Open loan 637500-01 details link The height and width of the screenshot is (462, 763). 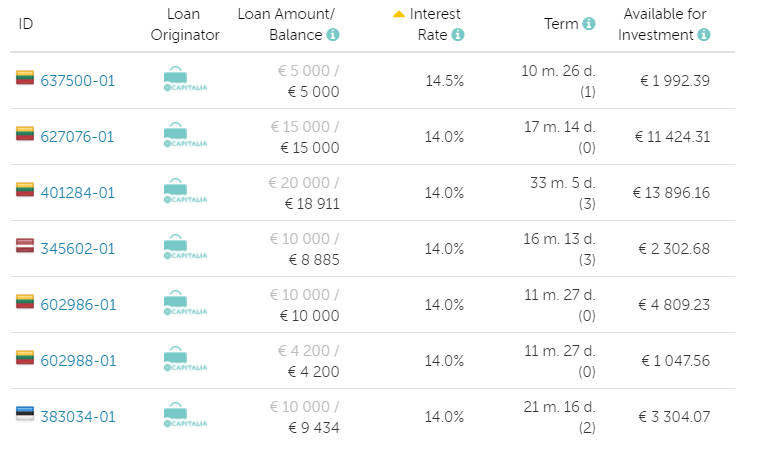coord(78,80)
